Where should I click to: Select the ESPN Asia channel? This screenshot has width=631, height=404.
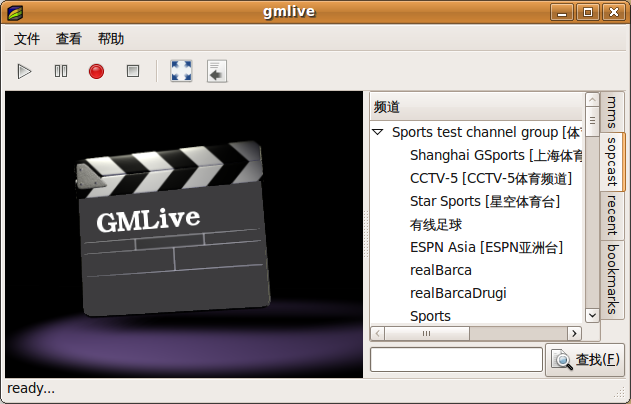476,247
